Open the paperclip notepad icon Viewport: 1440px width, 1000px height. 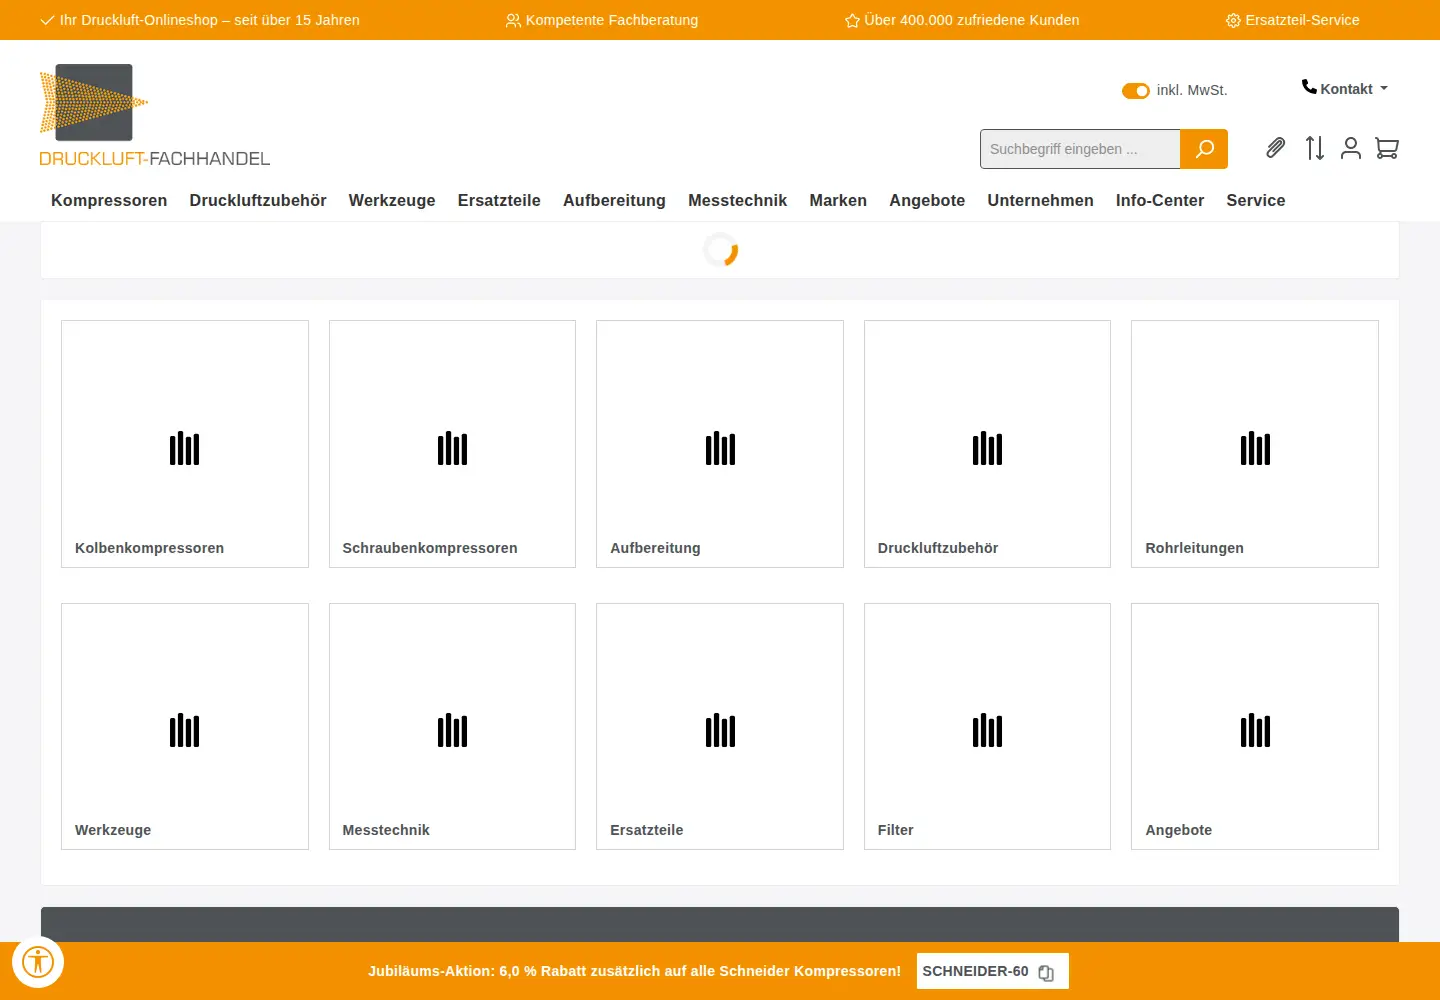coord(1275,148)
